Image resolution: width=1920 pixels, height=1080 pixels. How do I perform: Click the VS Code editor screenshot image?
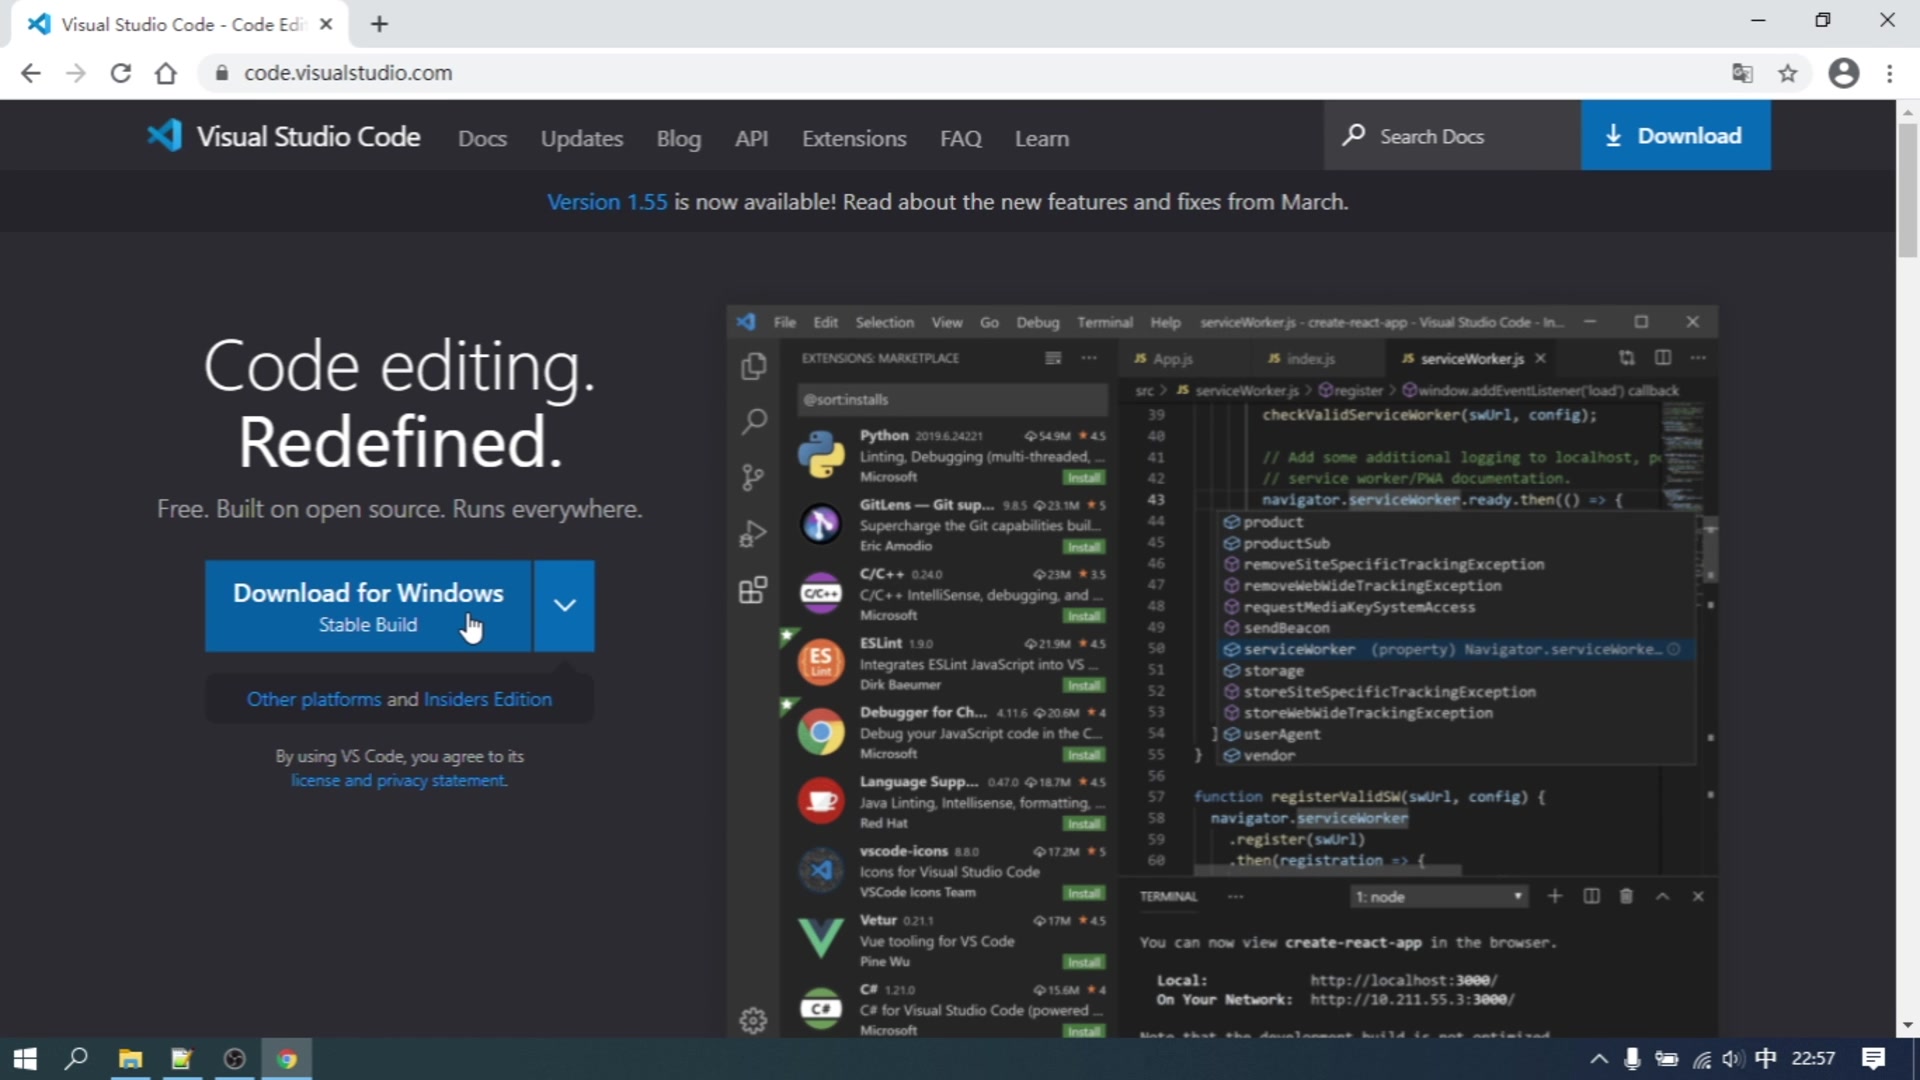pos(1222,670)
